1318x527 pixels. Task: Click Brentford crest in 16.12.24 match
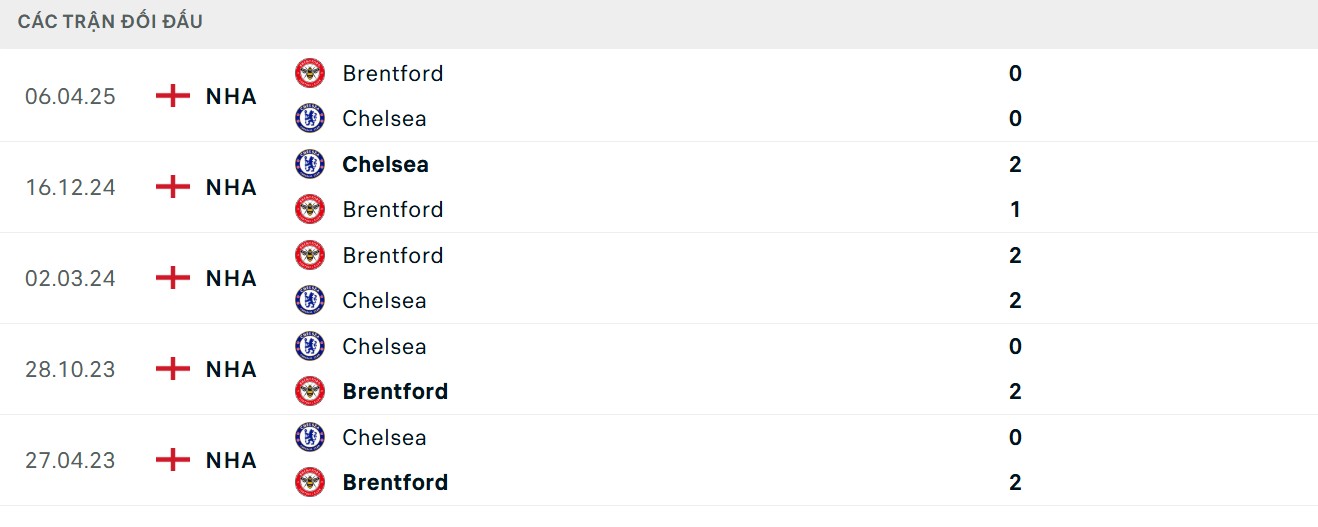point(310,209)
